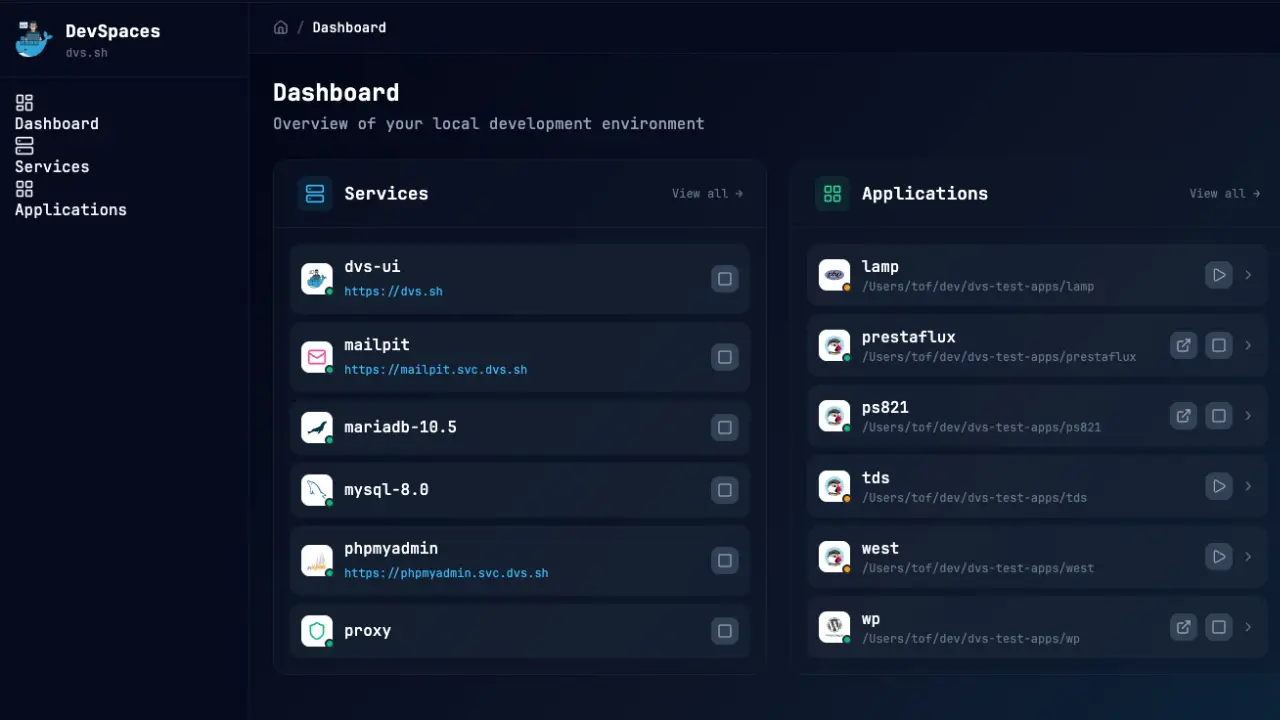Click the home icon in the breadcrumb
1280x720 pixels.
click(281, 27)
